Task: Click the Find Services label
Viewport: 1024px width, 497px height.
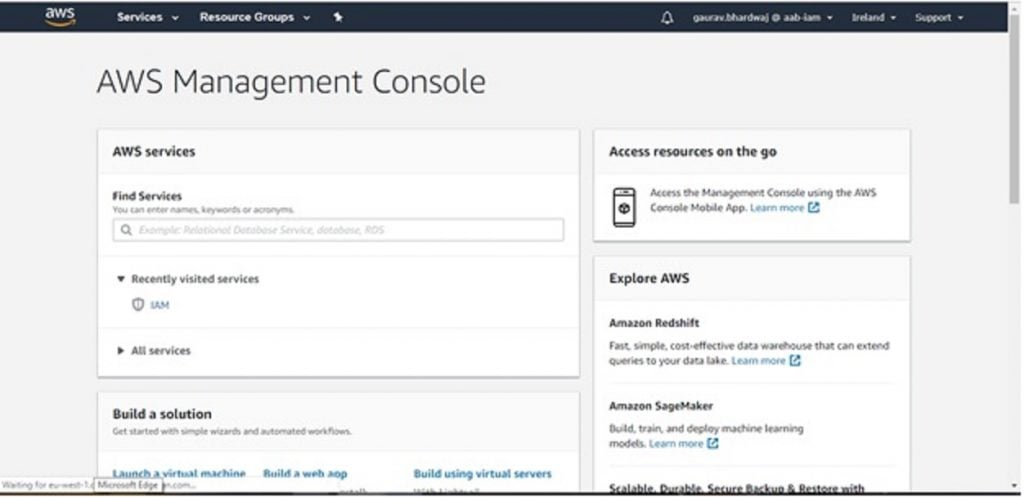Action: 147,196
